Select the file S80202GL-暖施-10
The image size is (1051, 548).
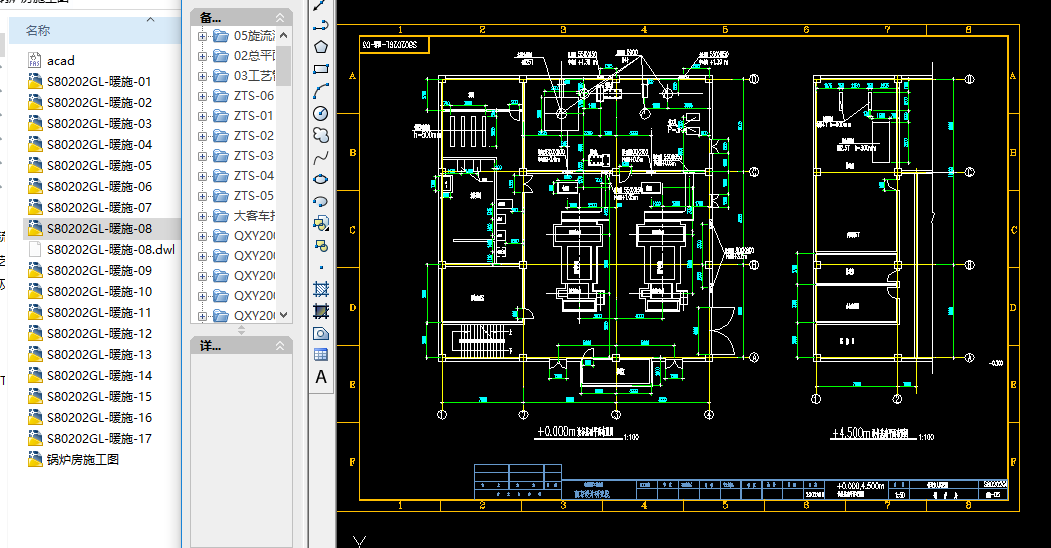tap(99, 291)
